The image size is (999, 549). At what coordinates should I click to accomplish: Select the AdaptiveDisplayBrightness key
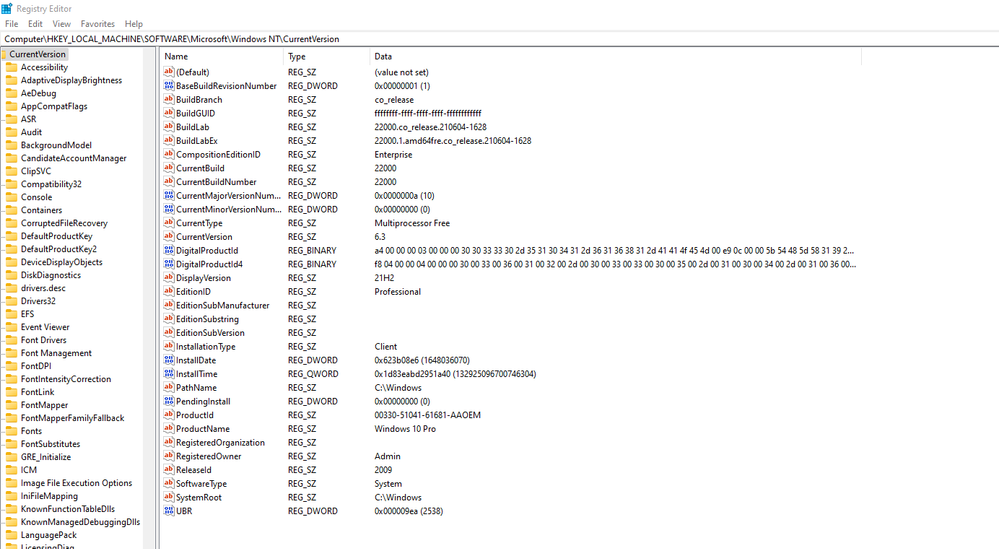pos(71,80)
